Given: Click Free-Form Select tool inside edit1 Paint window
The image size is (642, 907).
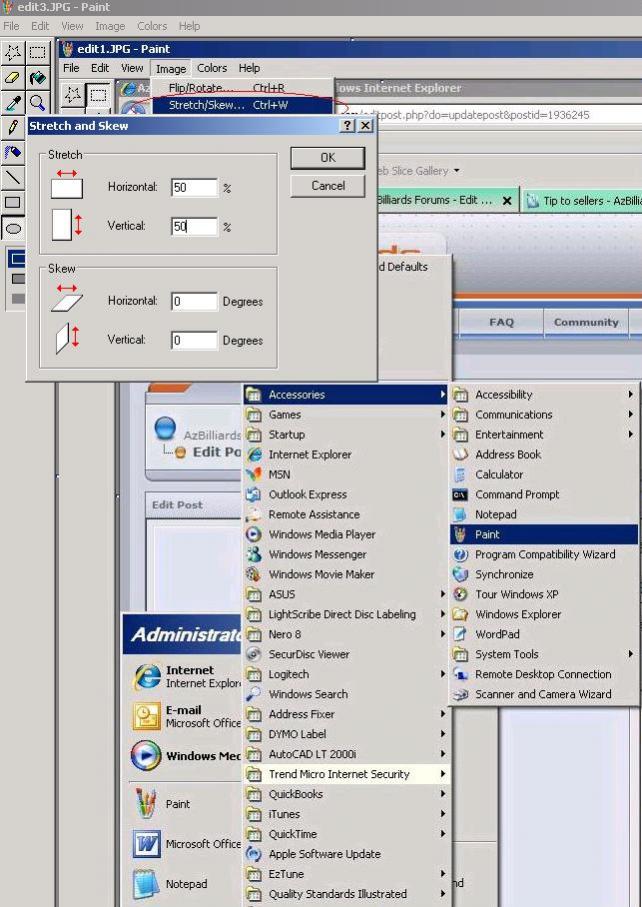Looking at the screenshot, I should (x=73, y=95).
